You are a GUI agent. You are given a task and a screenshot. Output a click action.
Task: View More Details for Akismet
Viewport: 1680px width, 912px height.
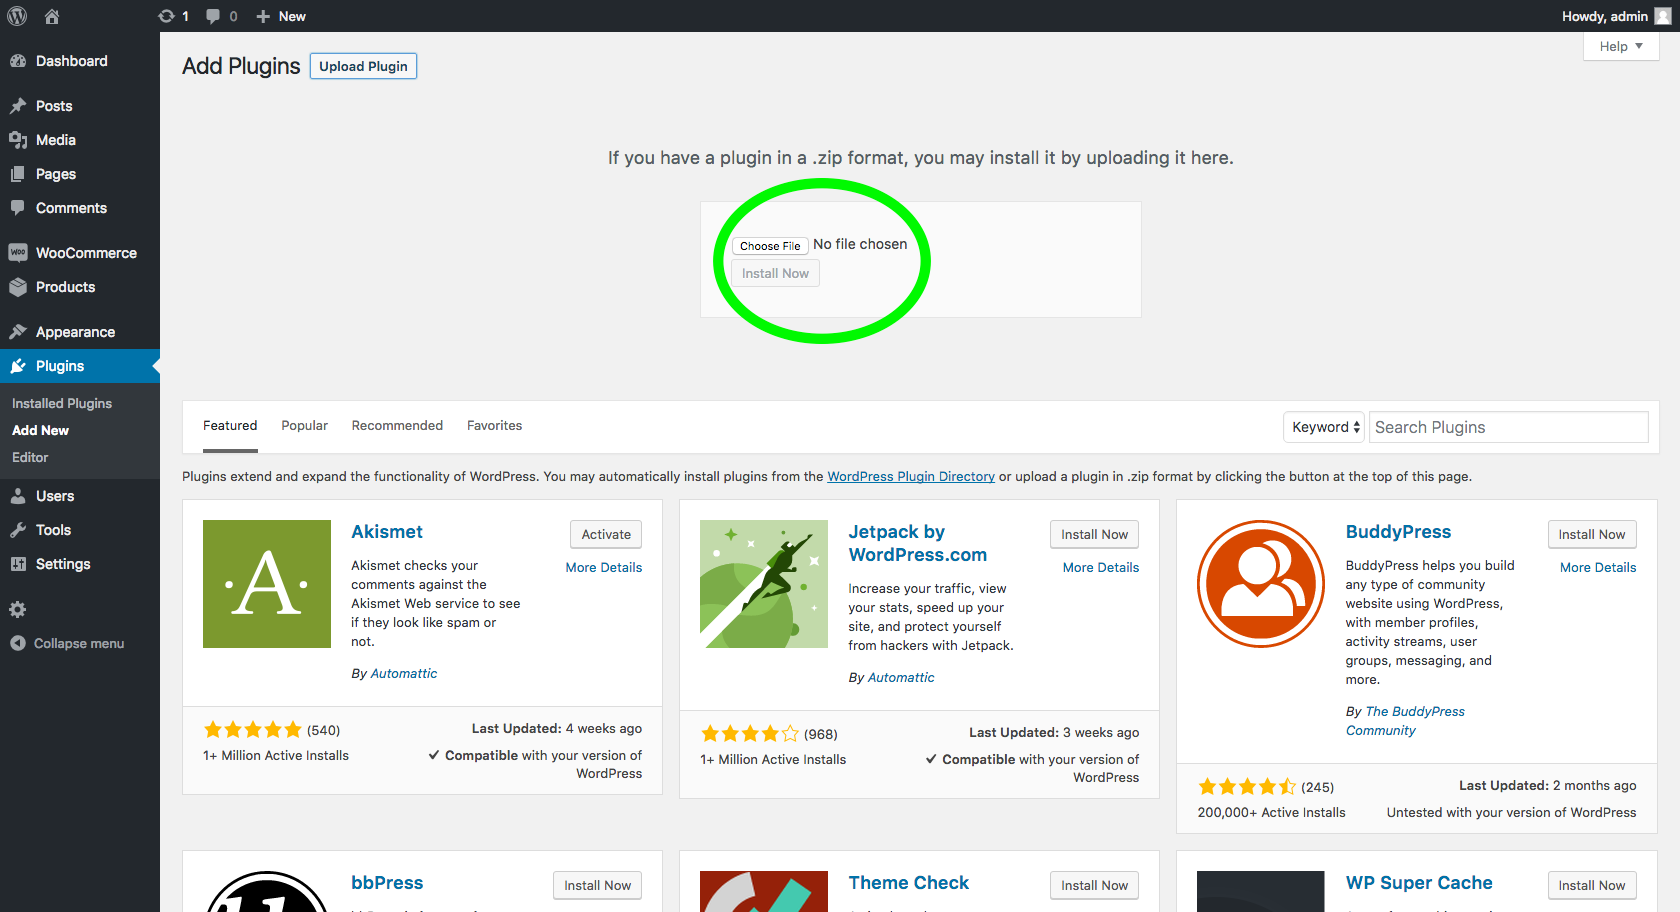[604, 567]
